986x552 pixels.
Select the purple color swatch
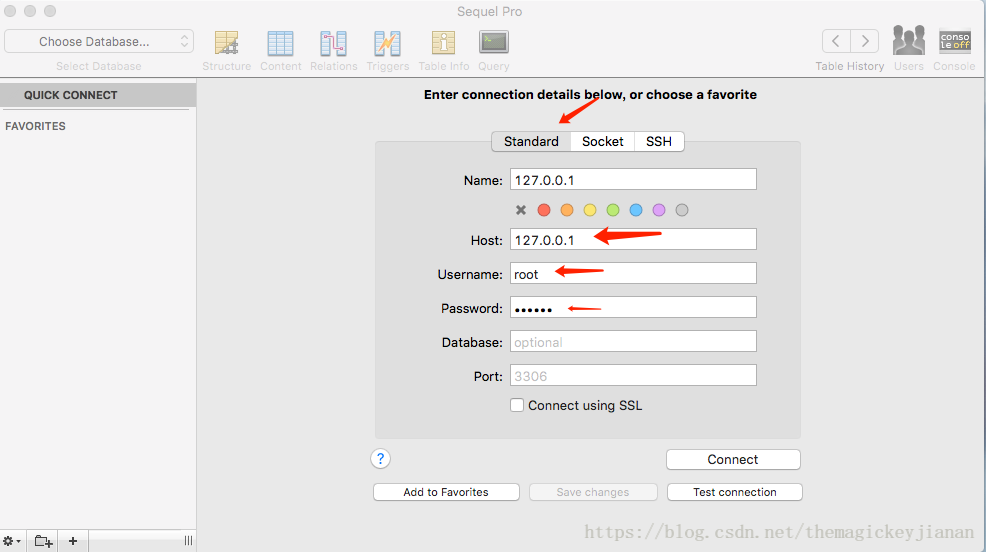point(659,210)
